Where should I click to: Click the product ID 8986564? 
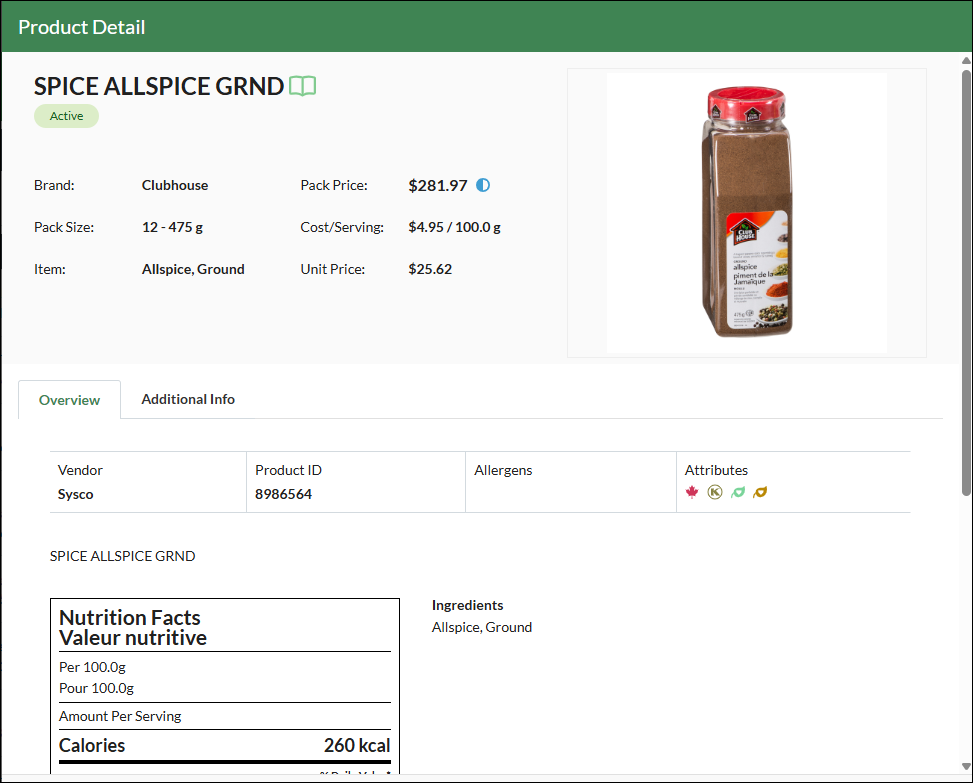point(284,494)
